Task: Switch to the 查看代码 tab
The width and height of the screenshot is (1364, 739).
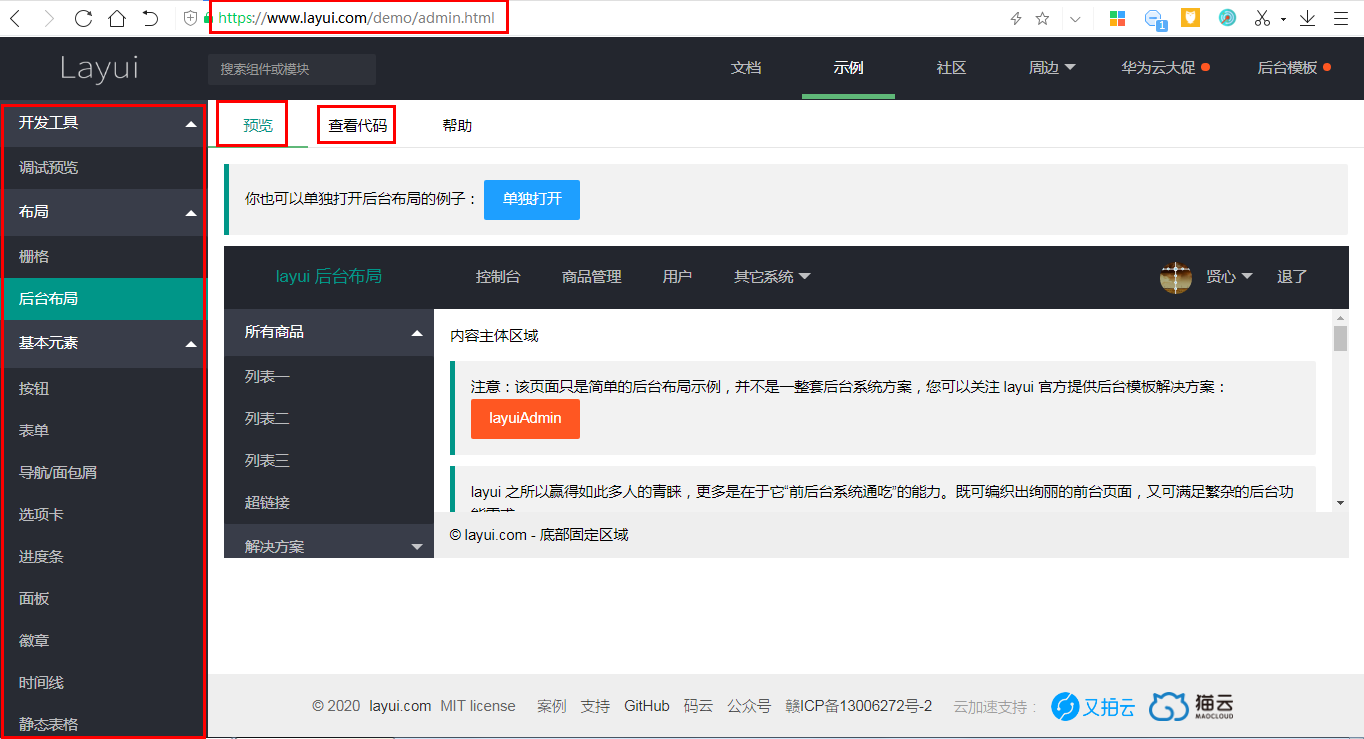Action: coord(357,126)
